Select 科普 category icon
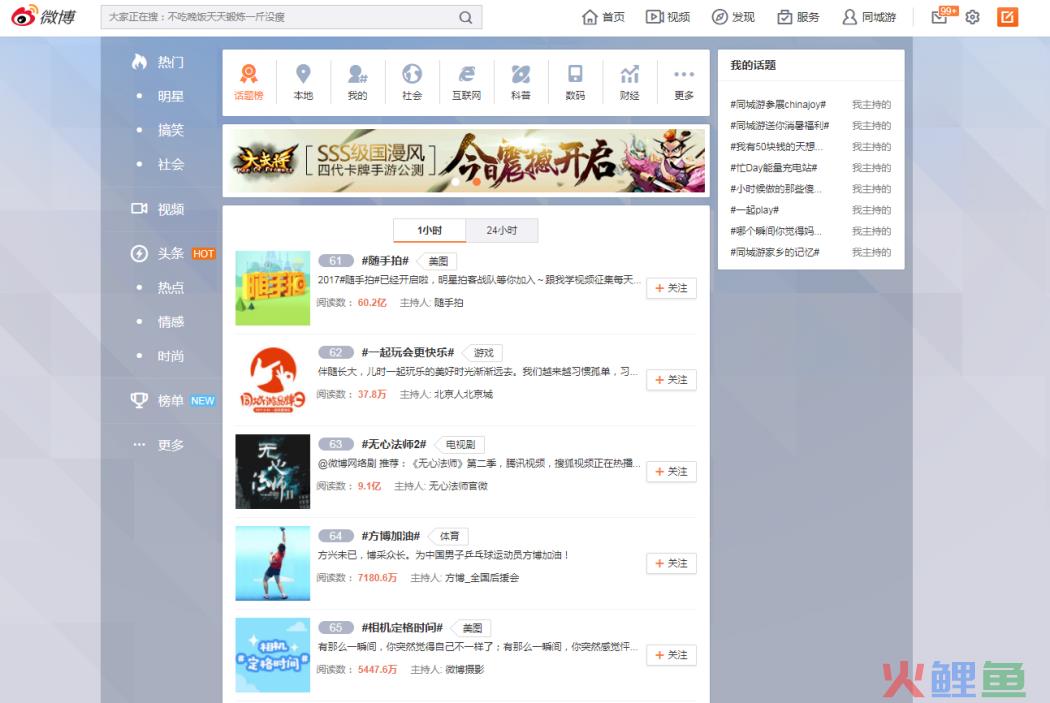The height and width of the screenshot is (703, 1050). coord(521,82)
